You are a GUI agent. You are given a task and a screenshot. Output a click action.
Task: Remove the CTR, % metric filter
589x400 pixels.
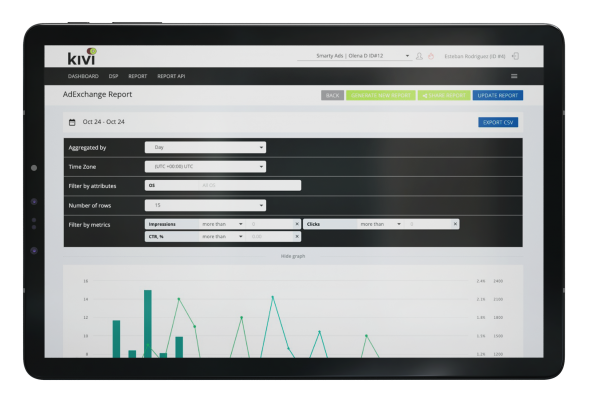coord(297,237)
